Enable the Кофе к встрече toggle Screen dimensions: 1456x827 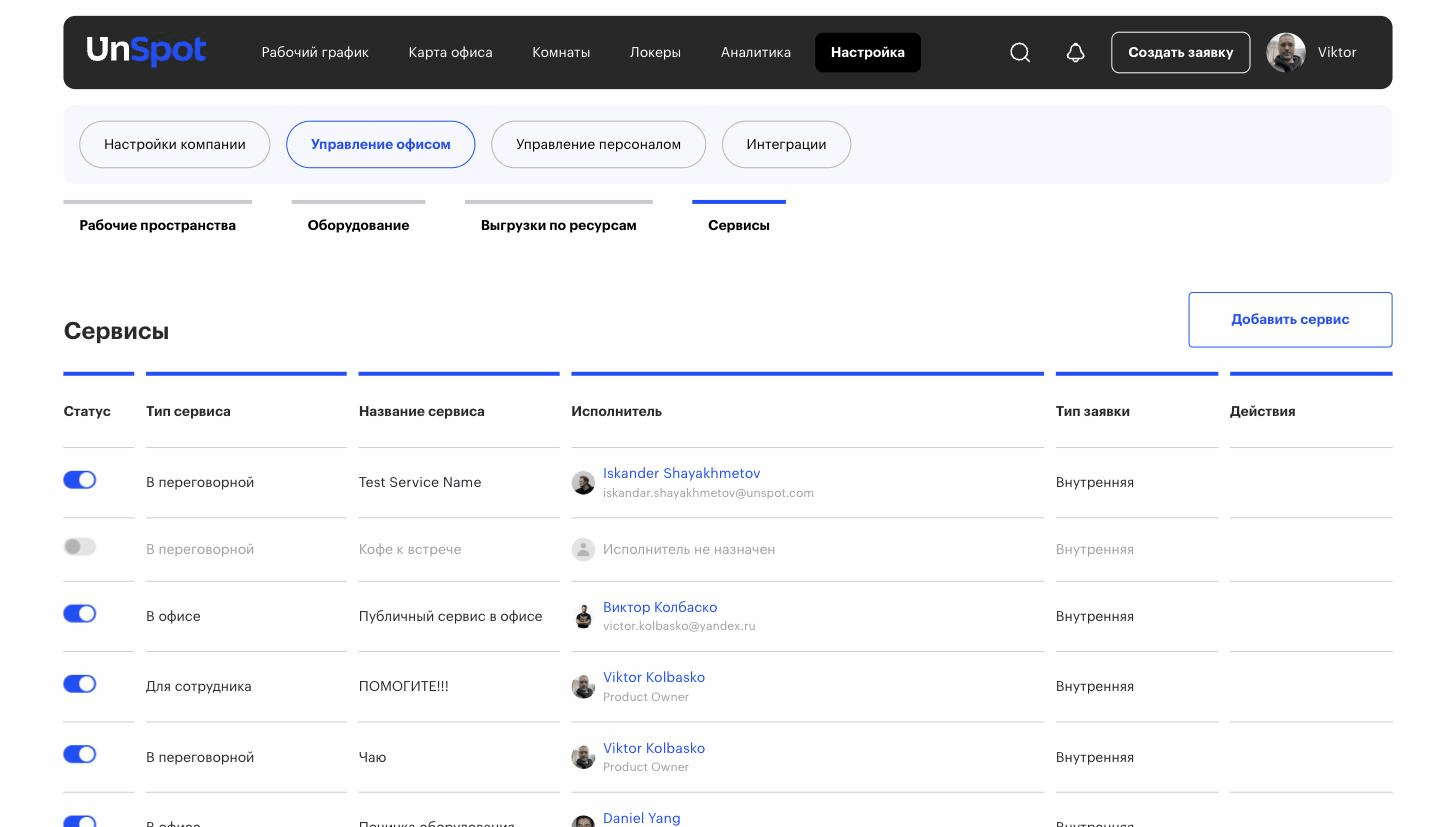click(80, 547)
